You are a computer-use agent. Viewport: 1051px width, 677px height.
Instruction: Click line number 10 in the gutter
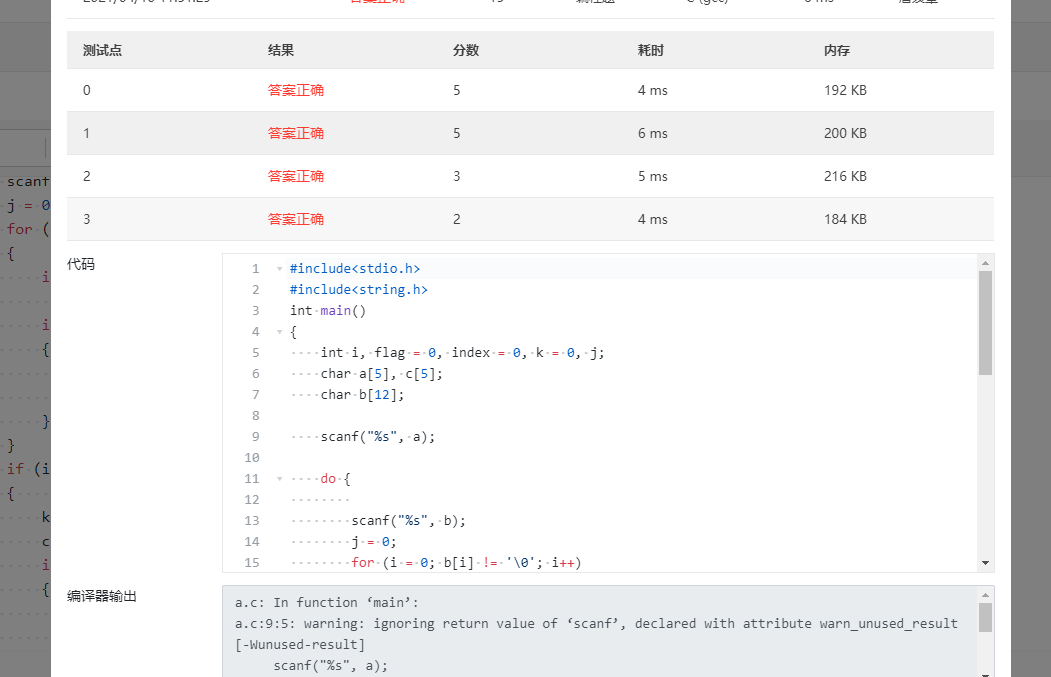pos(251,458)
